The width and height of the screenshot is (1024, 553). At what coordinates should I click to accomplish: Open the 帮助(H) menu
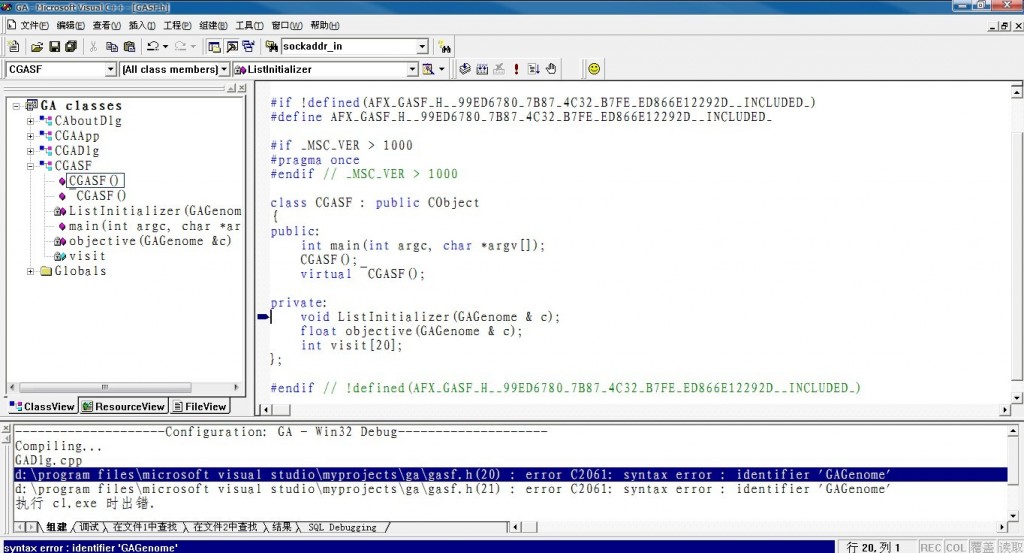click(325, 25)
